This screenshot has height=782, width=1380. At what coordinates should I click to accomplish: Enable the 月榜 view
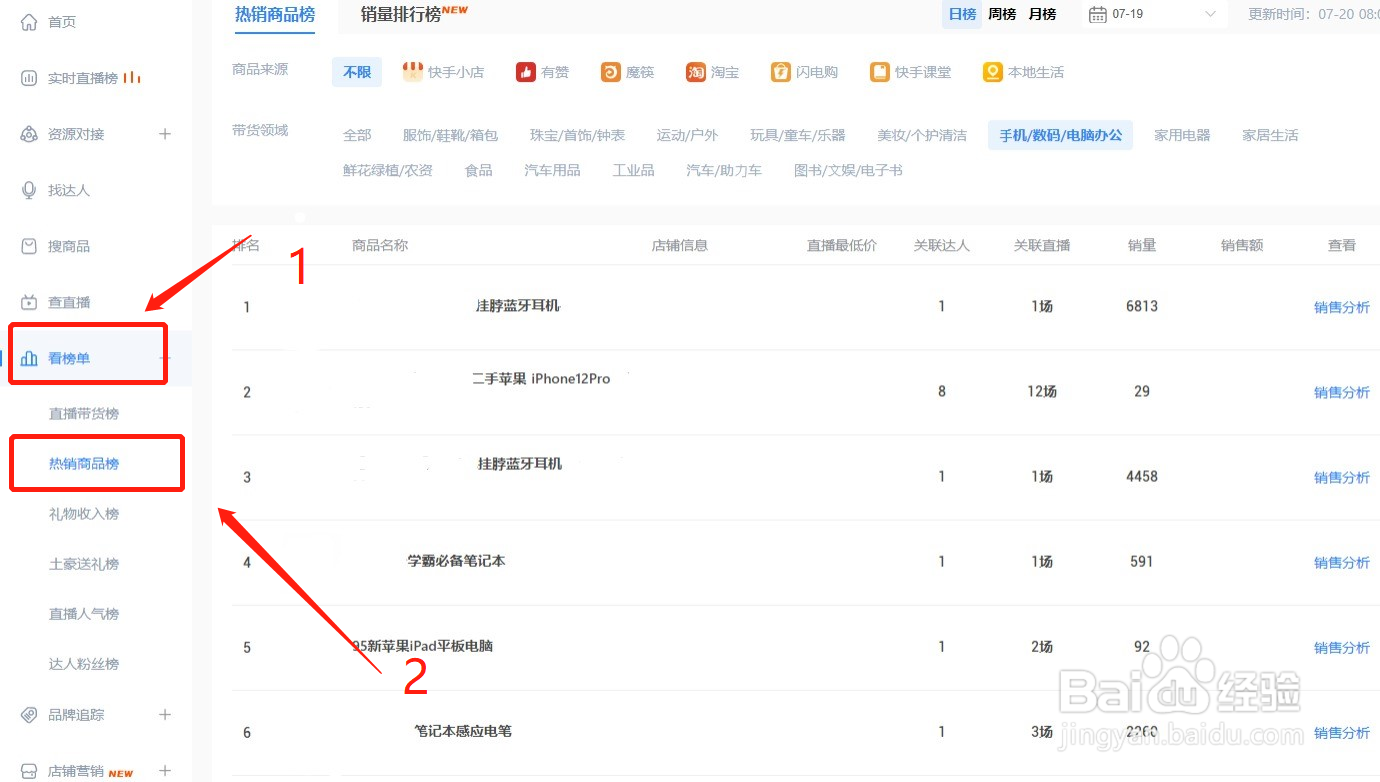(1042, 14)
